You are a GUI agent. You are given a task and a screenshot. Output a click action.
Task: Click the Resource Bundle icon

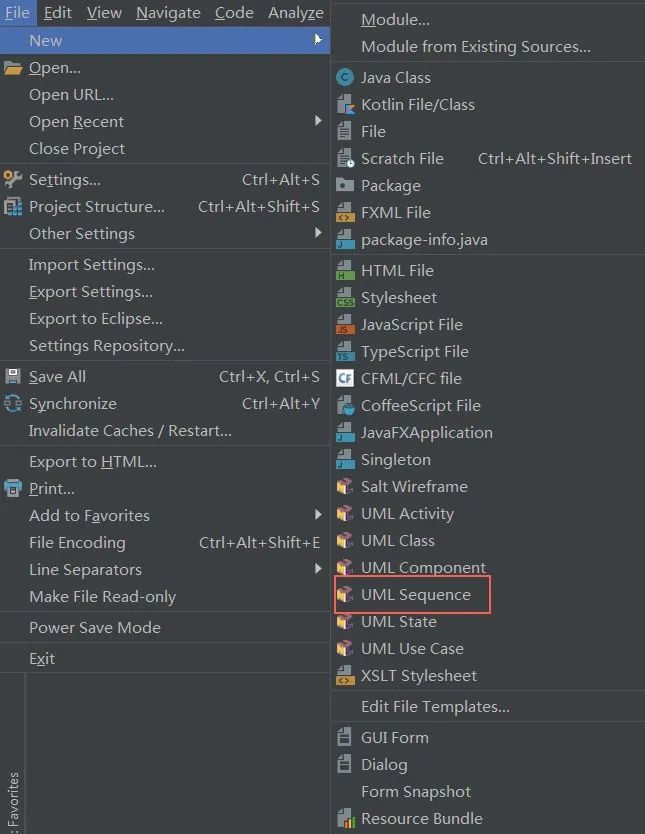(x=346, y=818)
